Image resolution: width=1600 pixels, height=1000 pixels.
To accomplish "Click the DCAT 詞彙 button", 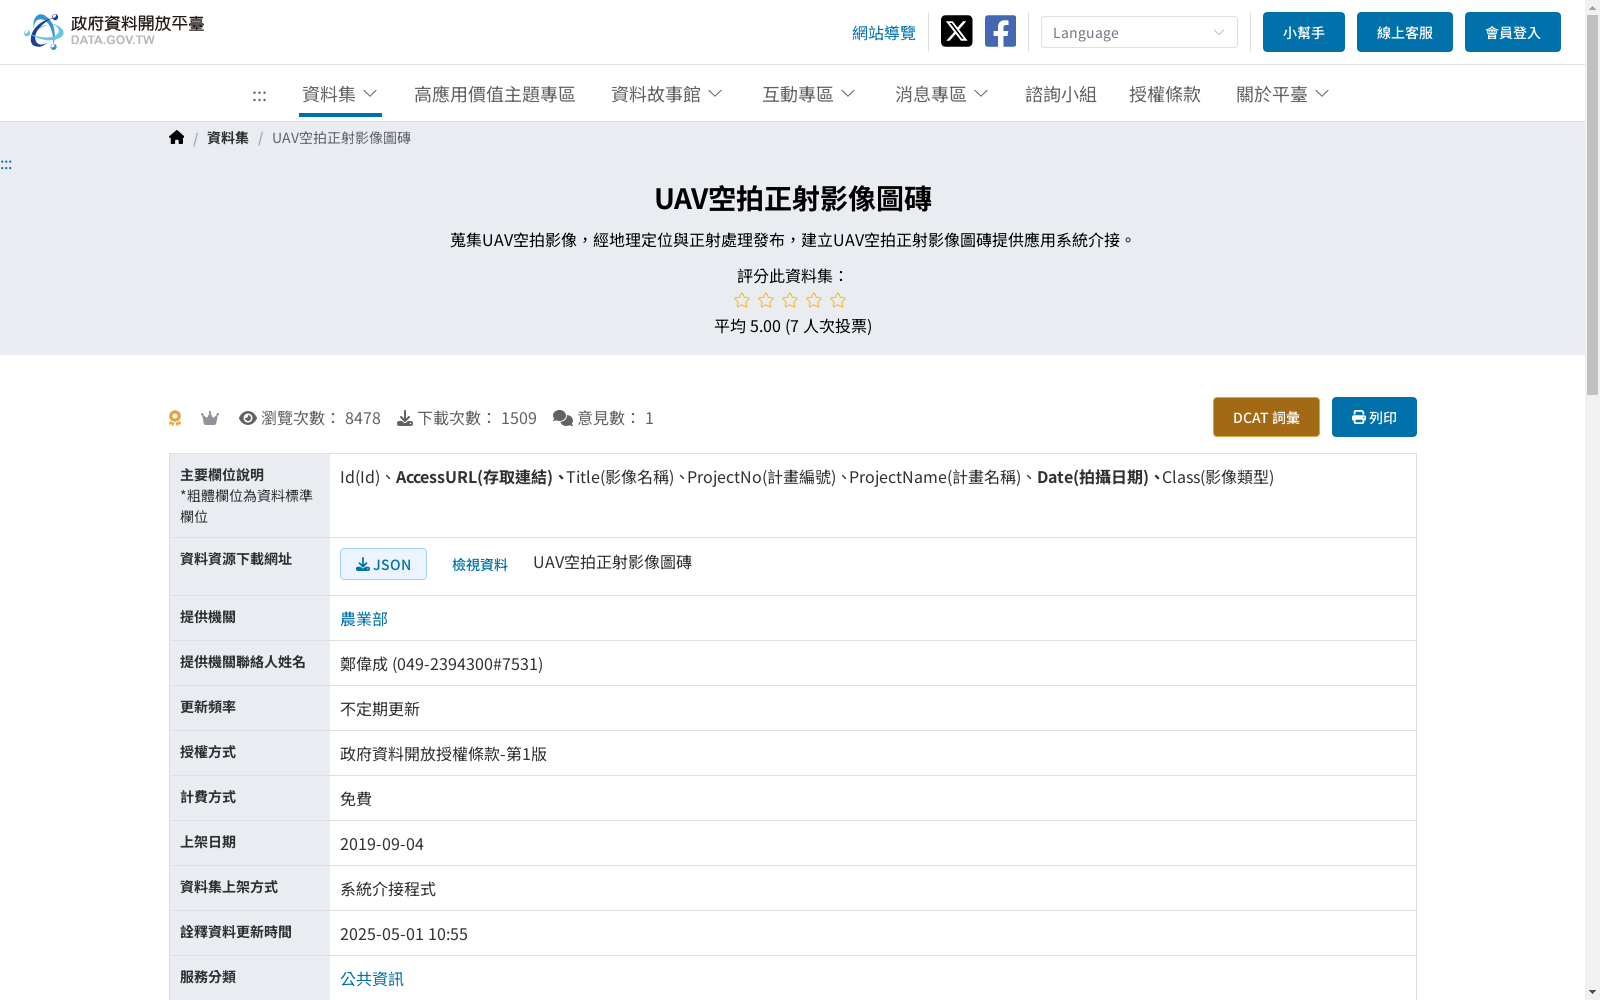I will point(1266,417).
